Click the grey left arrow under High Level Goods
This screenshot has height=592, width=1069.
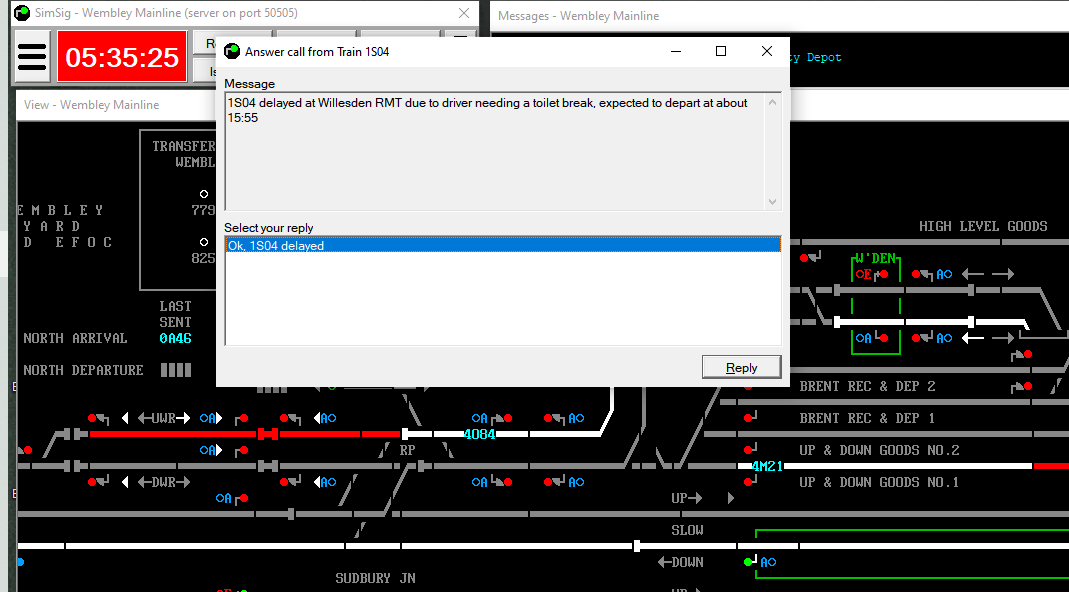pos(973,274)
